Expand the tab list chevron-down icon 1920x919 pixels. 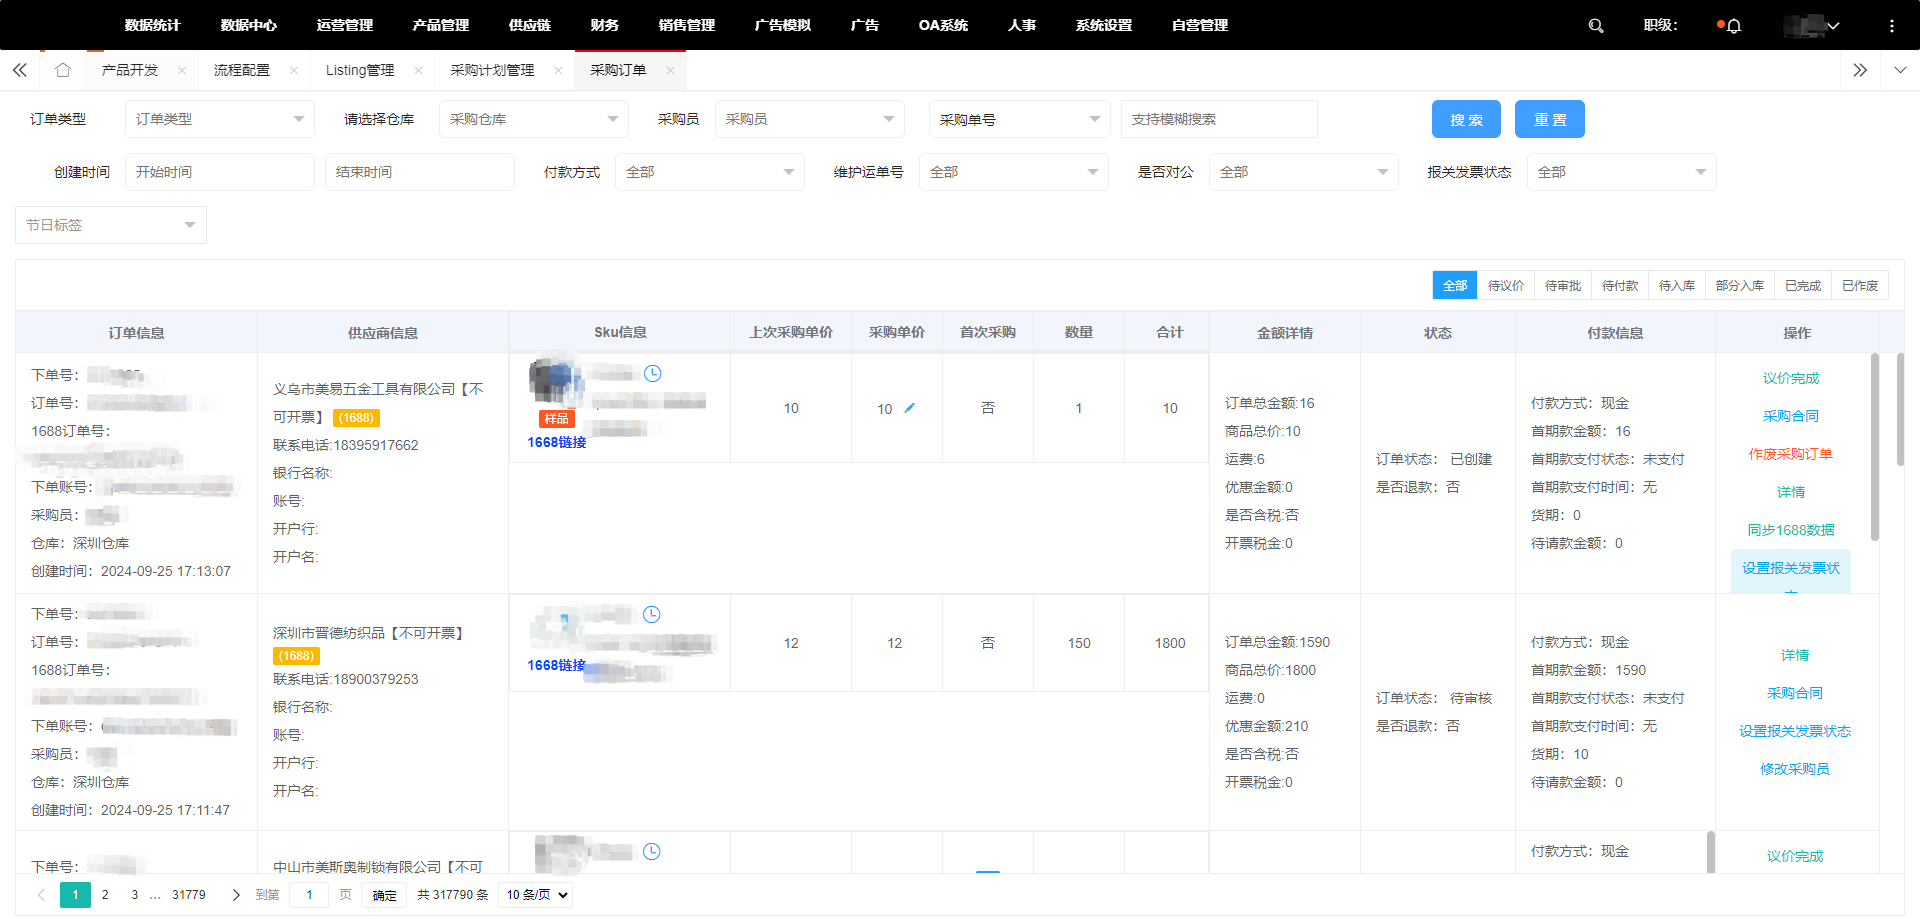pyautogui.click(x=1898, y=70)
